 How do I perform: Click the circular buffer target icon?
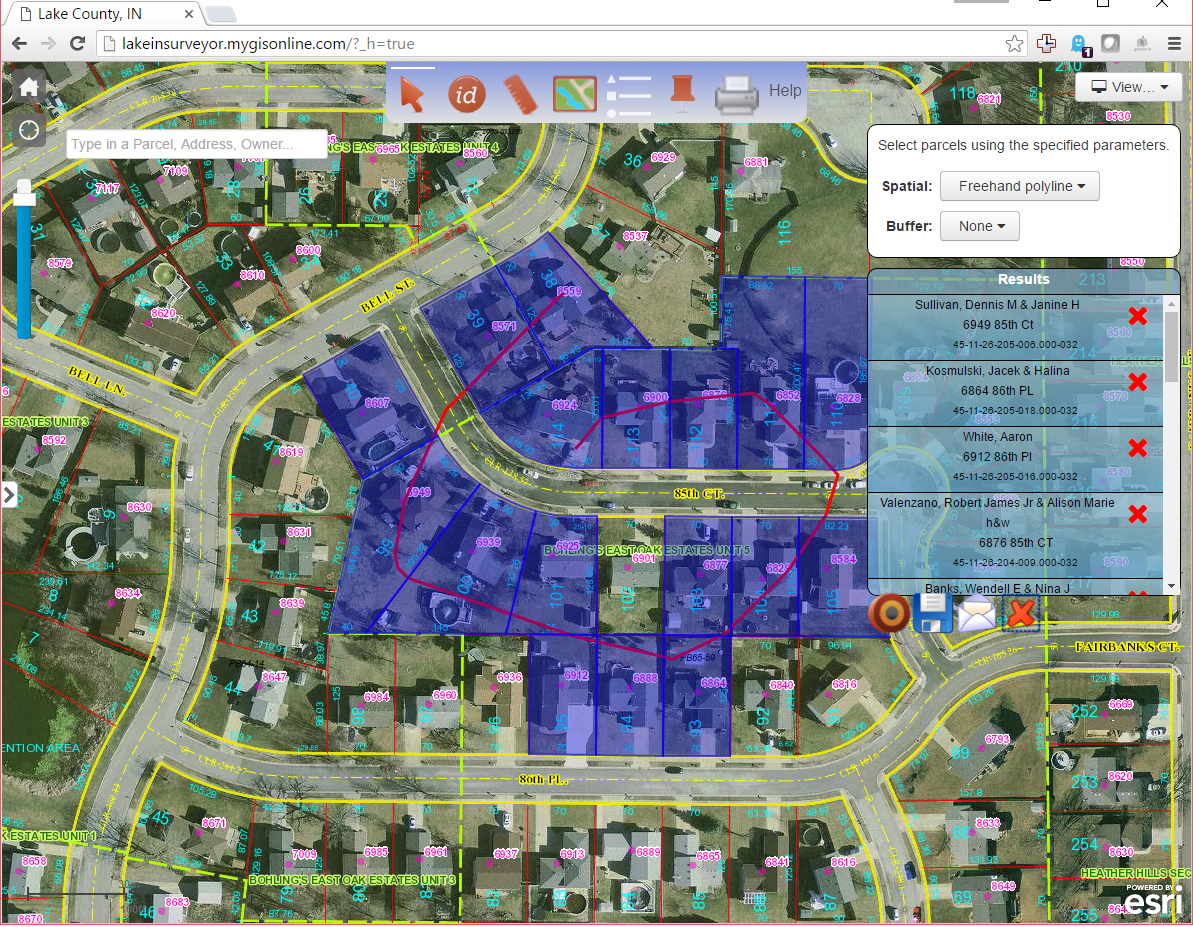(890, 613)
